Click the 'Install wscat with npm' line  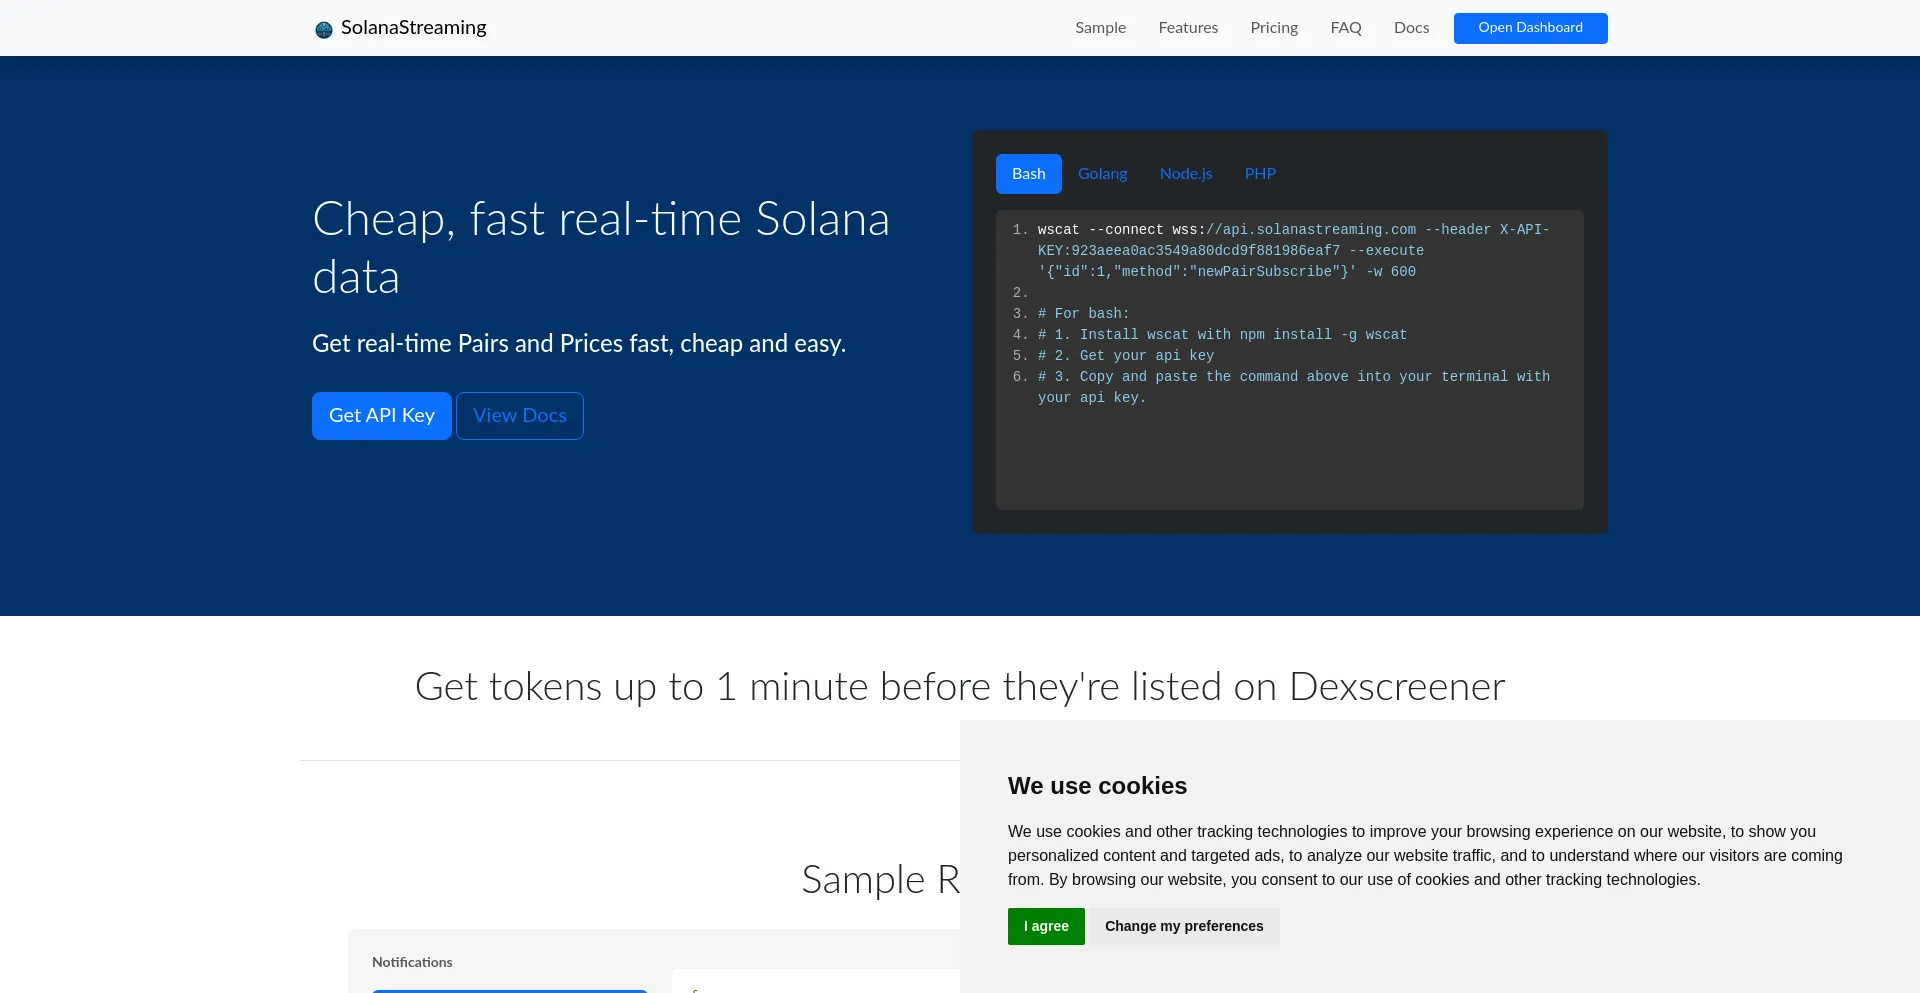(1222, 335)
